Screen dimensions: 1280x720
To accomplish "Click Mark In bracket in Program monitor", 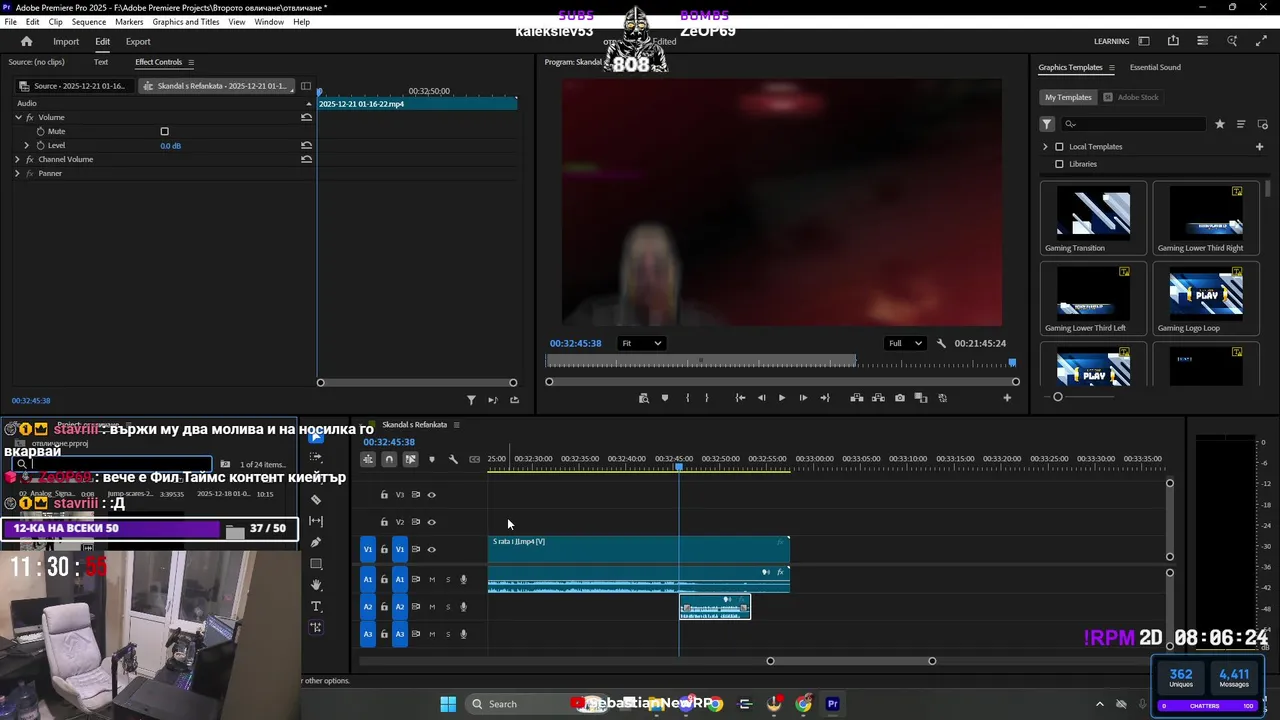I will tap(687, 398).
